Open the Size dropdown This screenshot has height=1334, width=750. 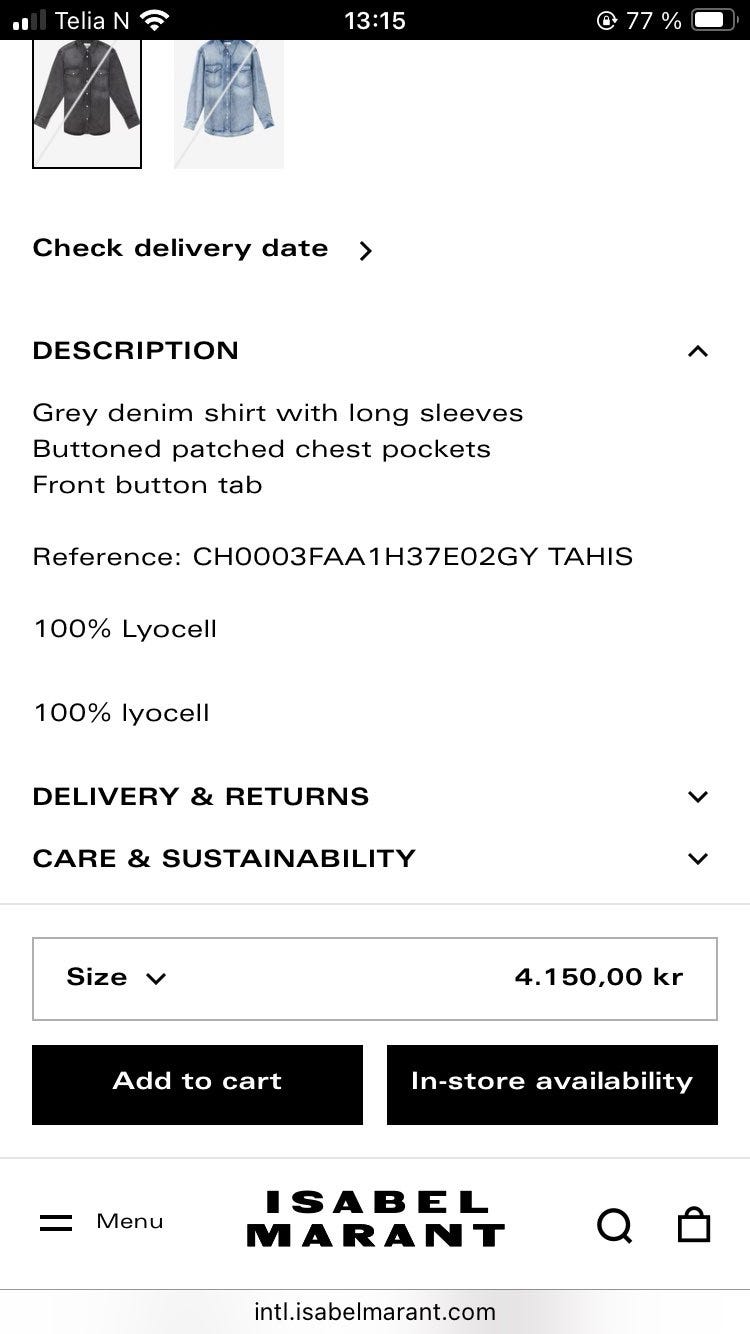(x=116, y=977)
